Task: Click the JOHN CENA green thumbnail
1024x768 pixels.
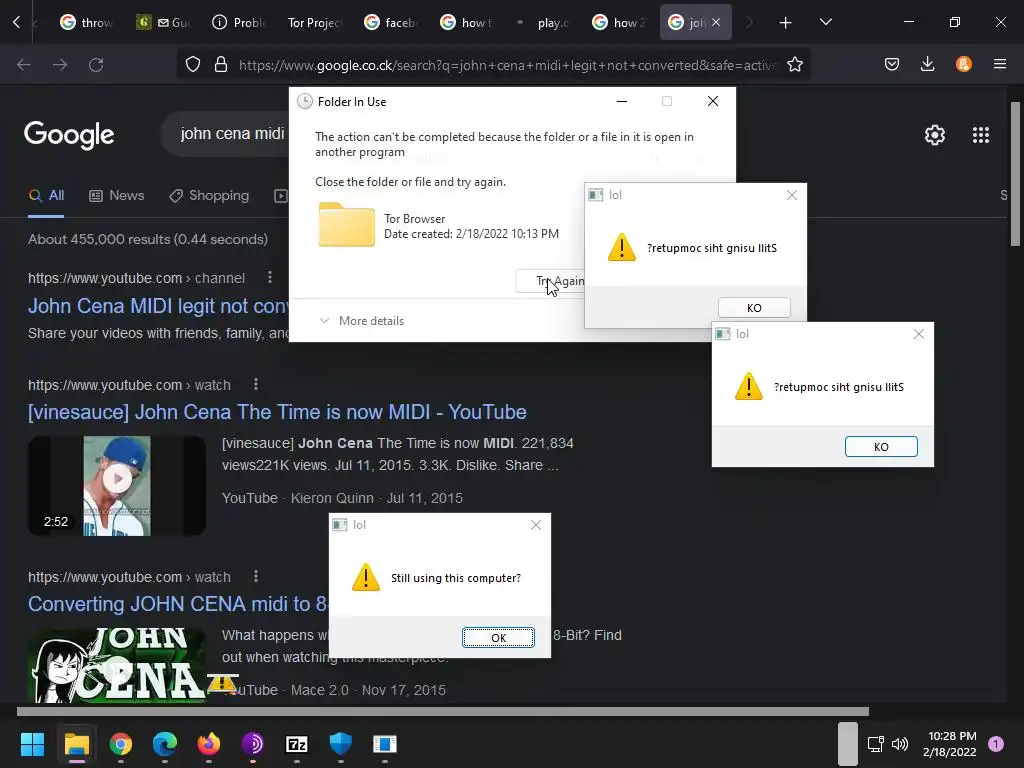Action: [x=117, y=665]
